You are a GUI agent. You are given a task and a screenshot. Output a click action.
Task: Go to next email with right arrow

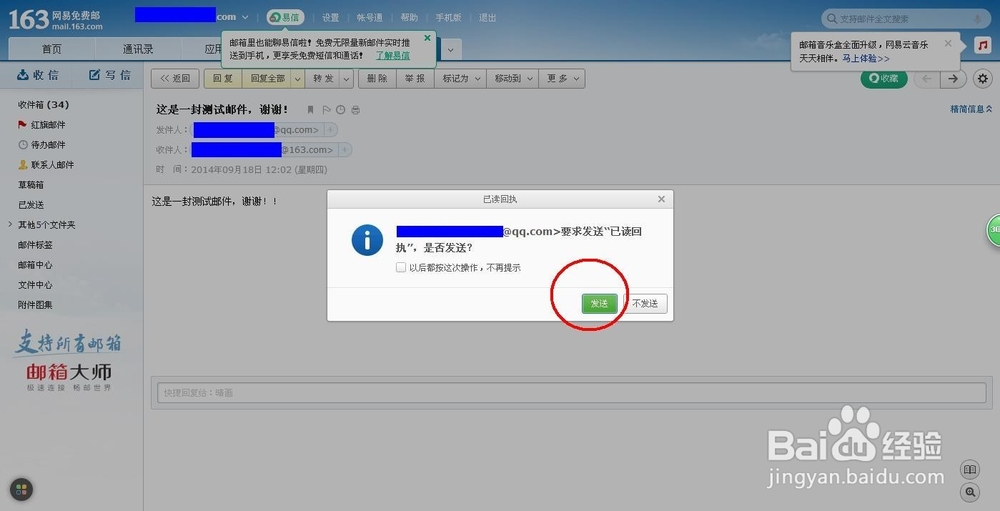click(x=953, y=78)
